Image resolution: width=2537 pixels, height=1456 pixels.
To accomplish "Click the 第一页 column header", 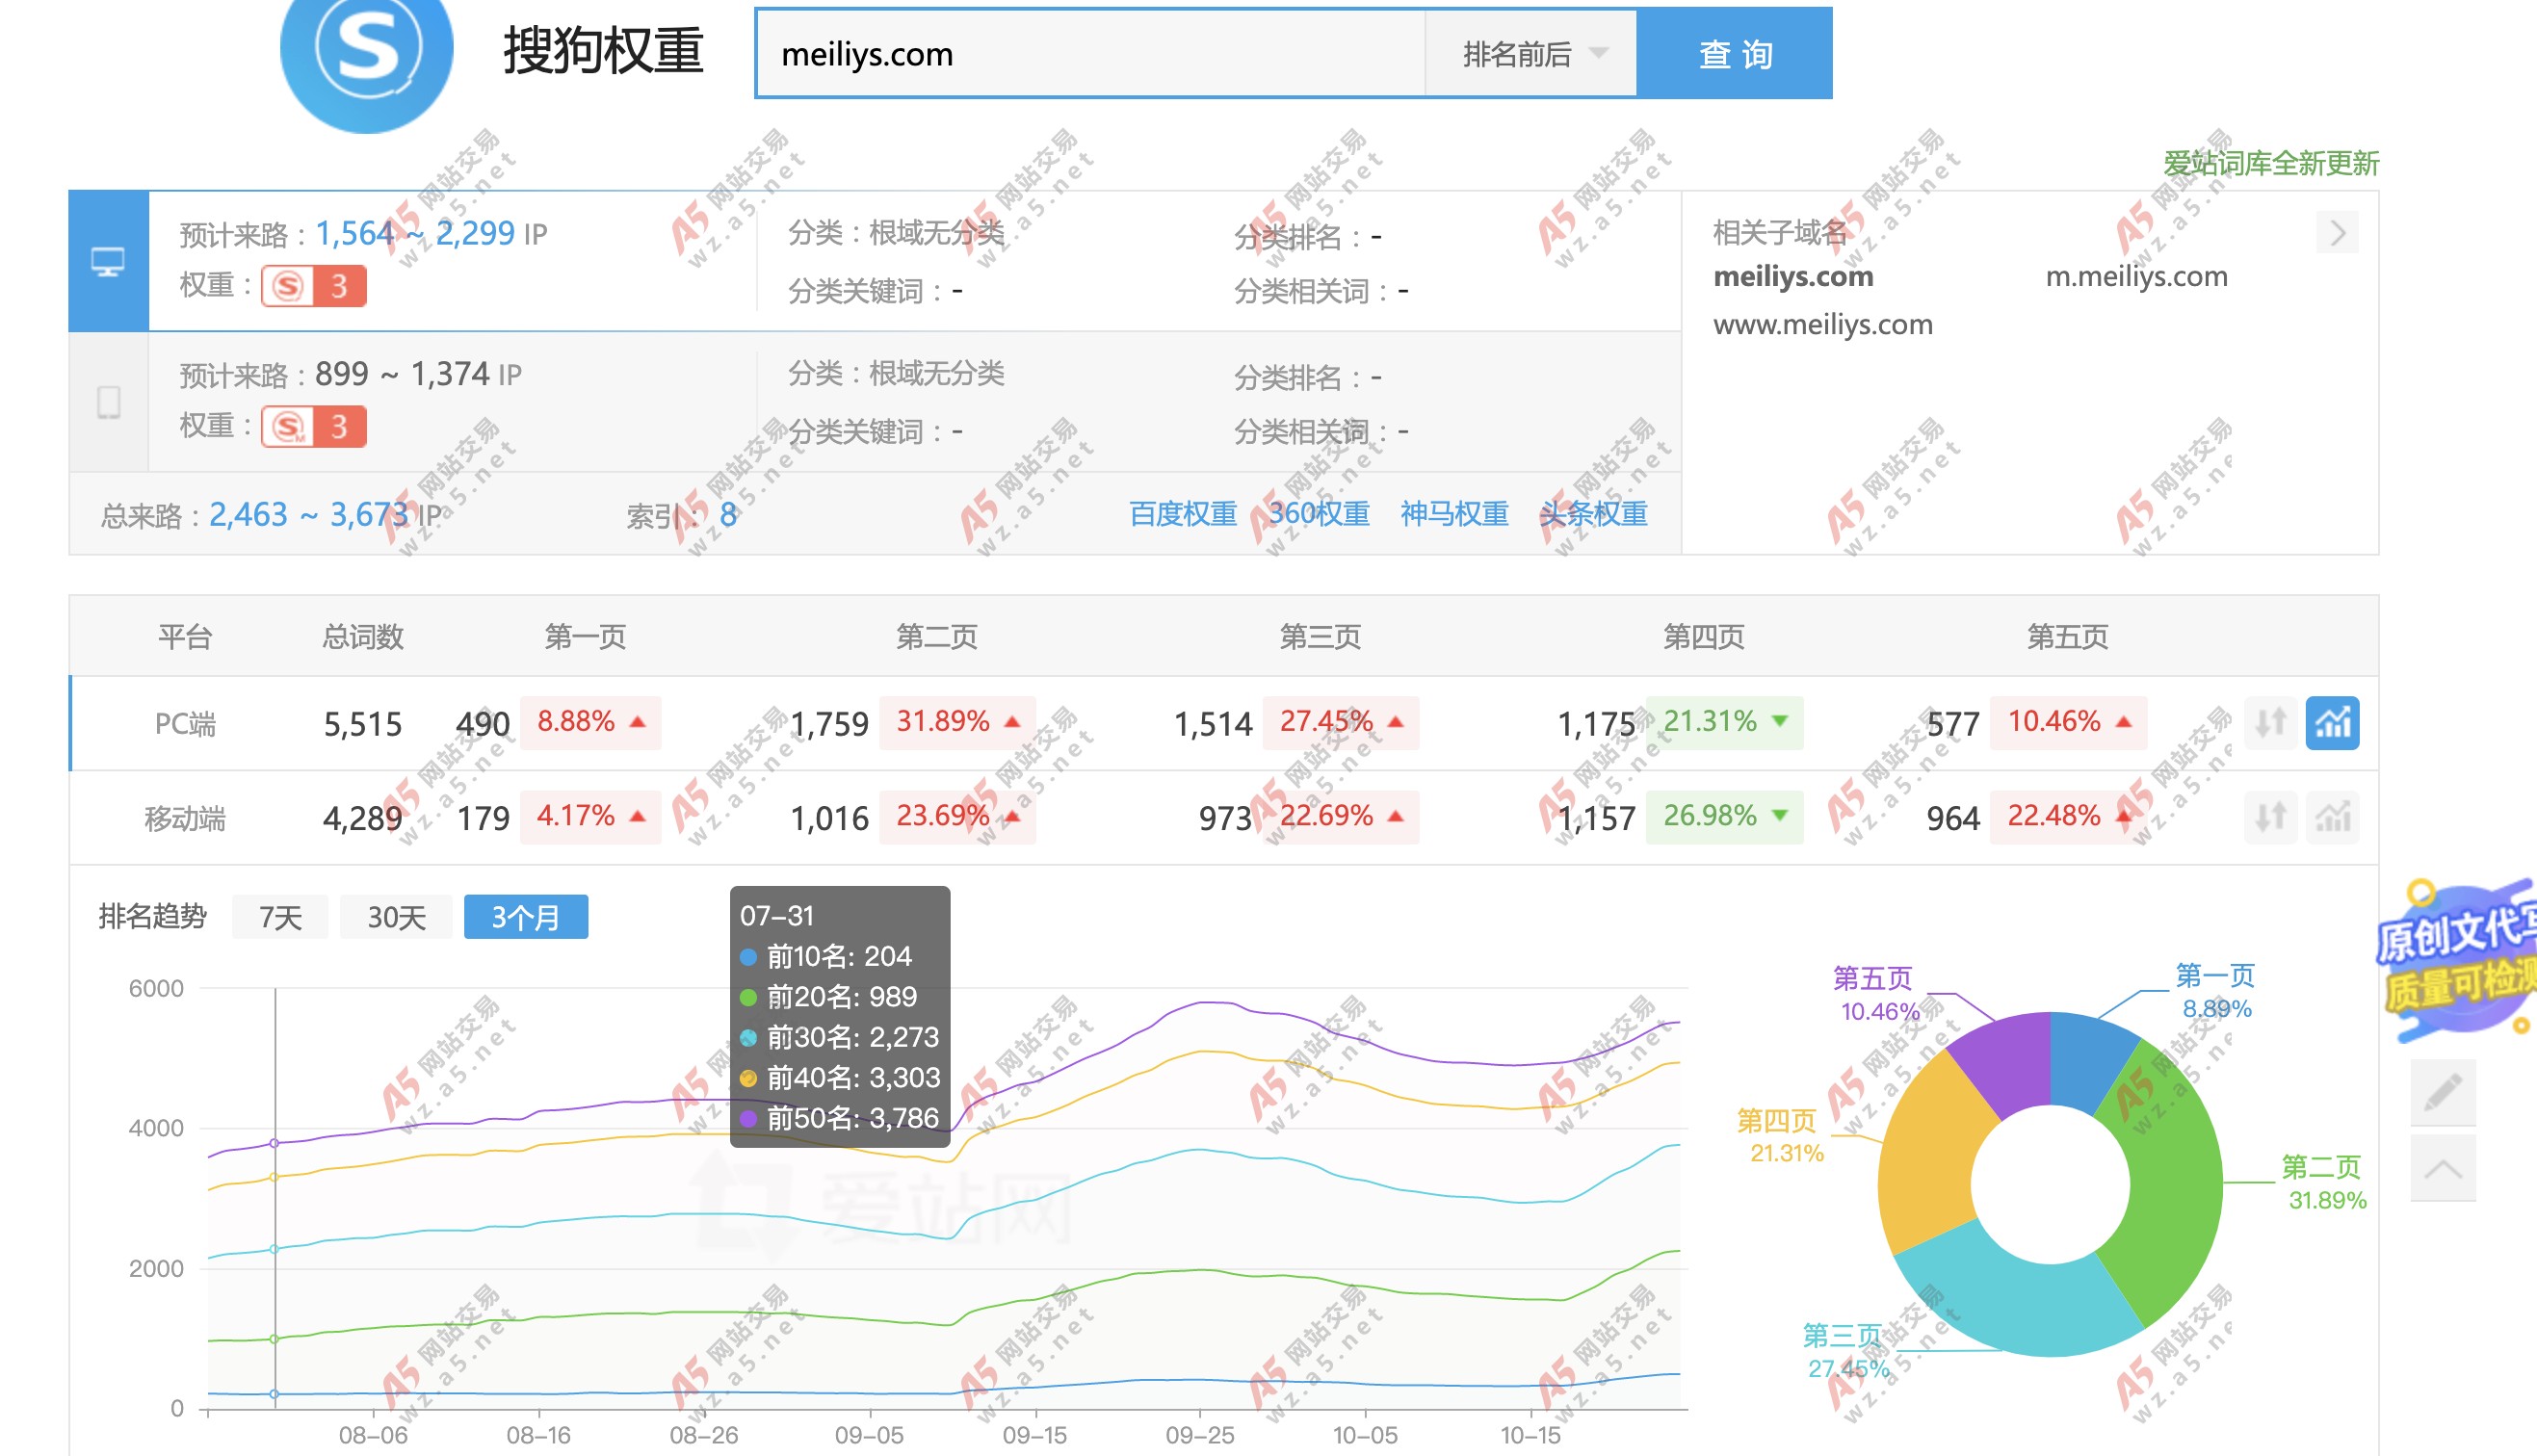I will click(x=585, y=636).
